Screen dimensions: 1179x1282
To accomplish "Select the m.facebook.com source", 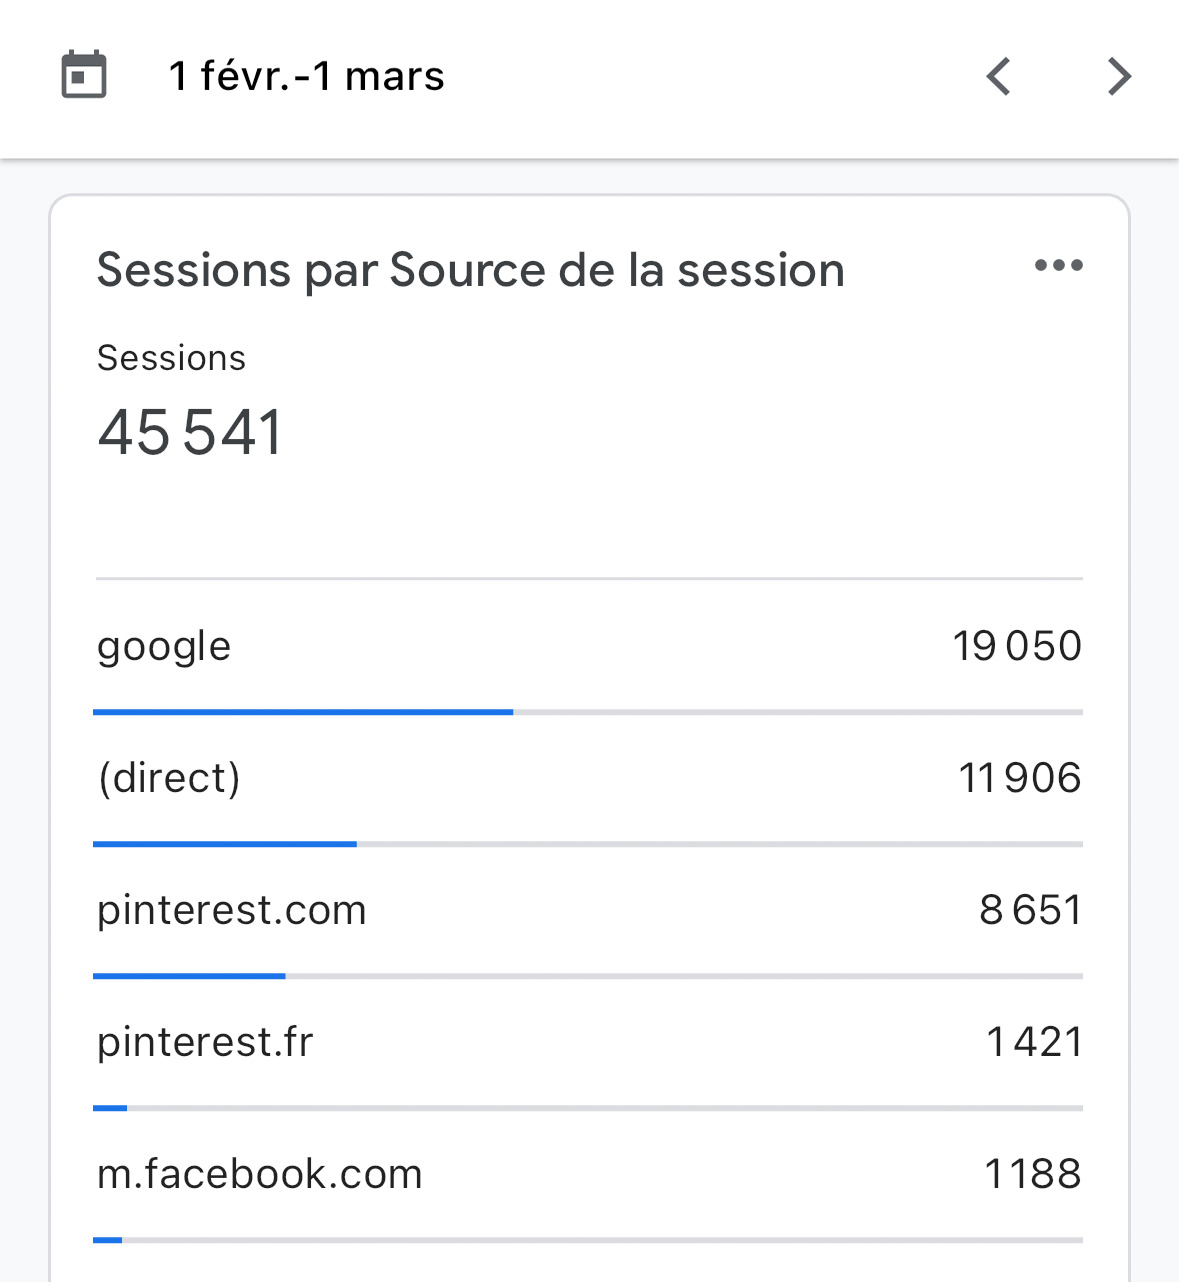I will click(260, 1174).
